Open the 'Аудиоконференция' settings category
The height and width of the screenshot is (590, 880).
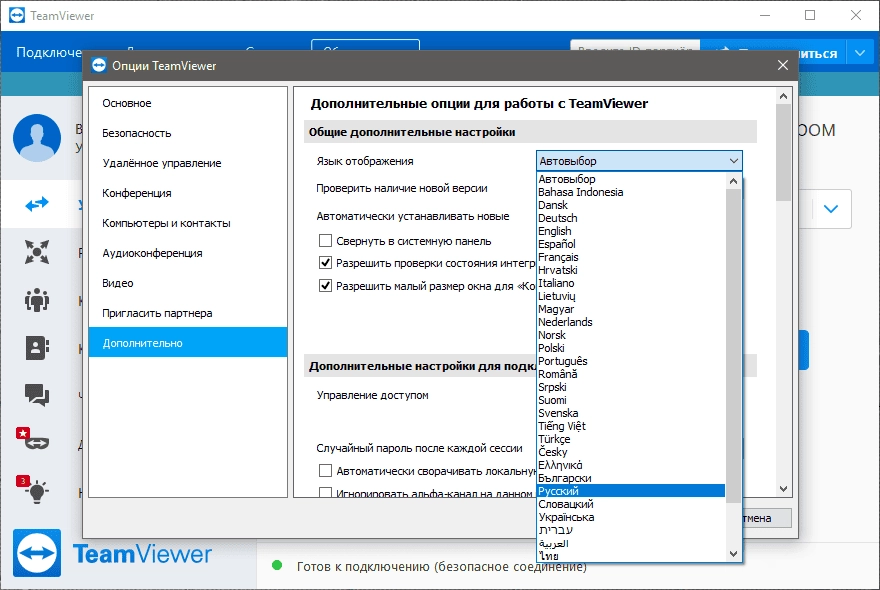(188, 253)
